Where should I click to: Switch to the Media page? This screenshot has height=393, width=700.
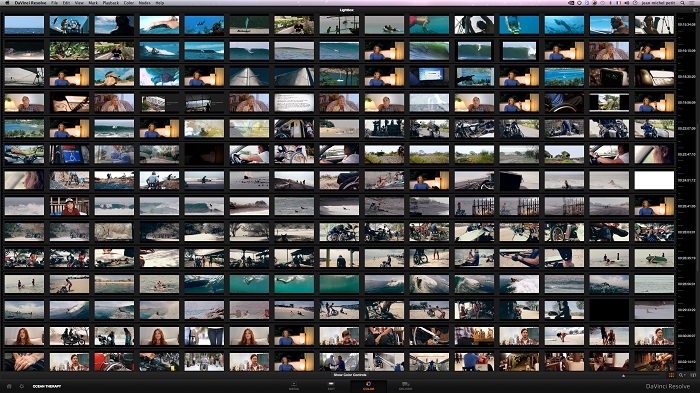click(x=294, y=386)
